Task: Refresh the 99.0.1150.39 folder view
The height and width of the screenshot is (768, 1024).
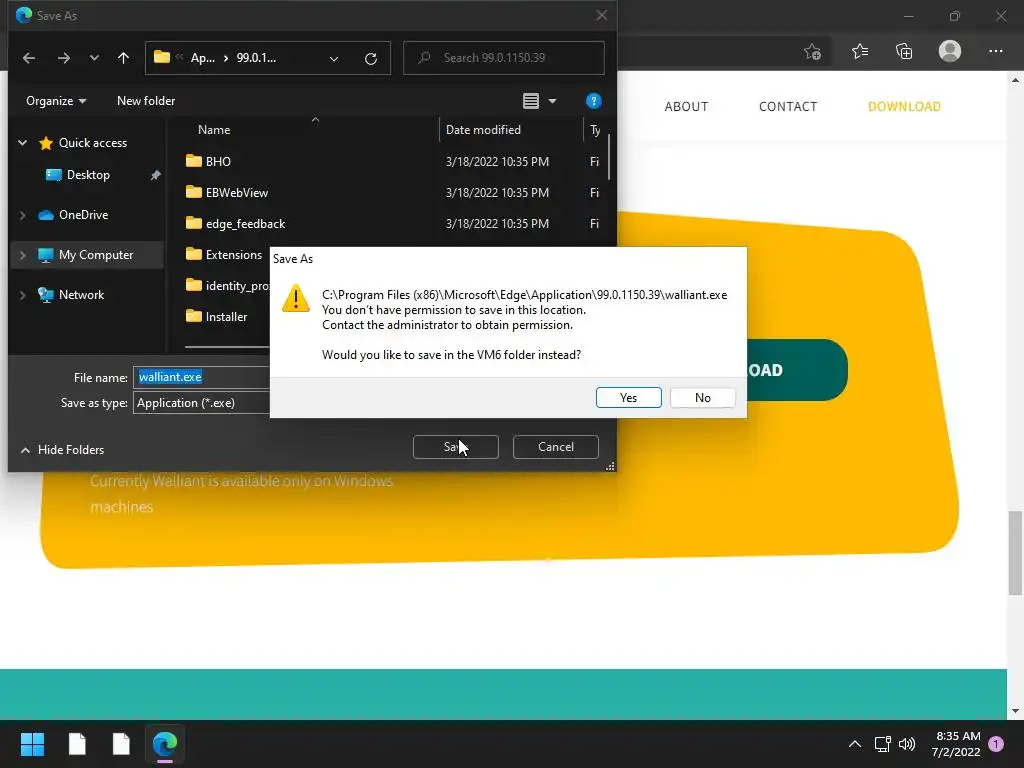Action: (371, 59)
